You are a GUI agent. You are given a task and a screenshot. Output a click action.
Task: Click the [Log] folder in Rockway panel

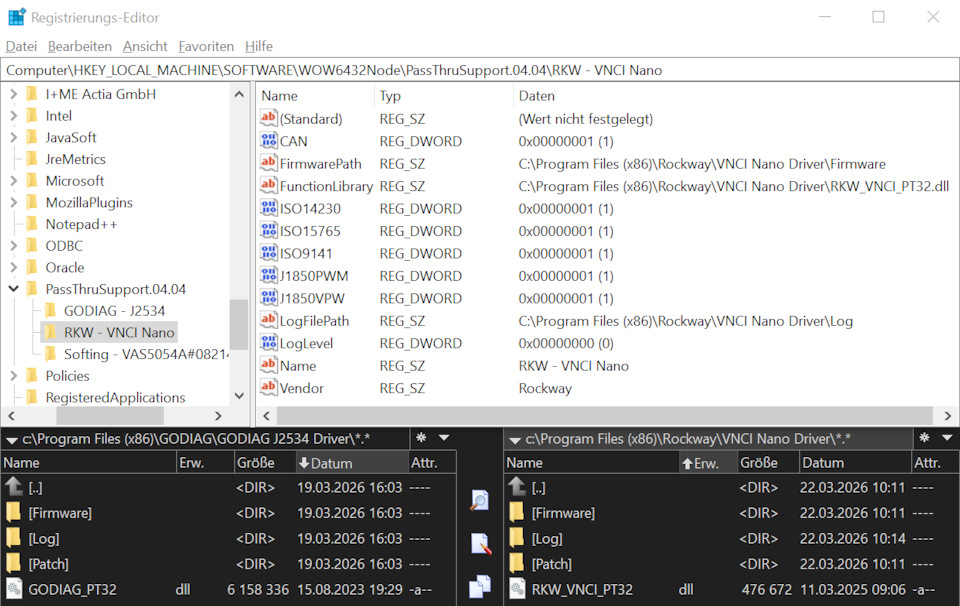(547, 538)
